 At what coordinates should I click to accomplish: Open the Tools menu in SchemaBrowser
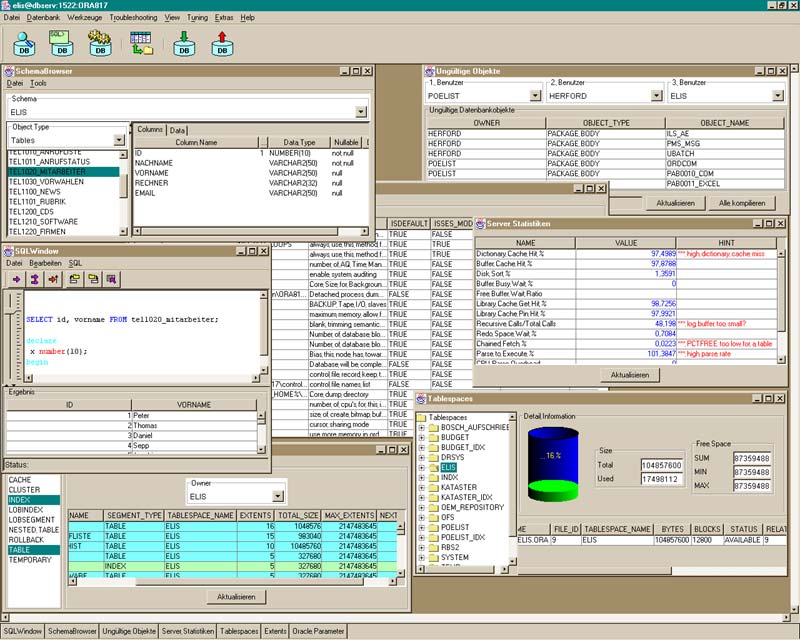(38, 83)
